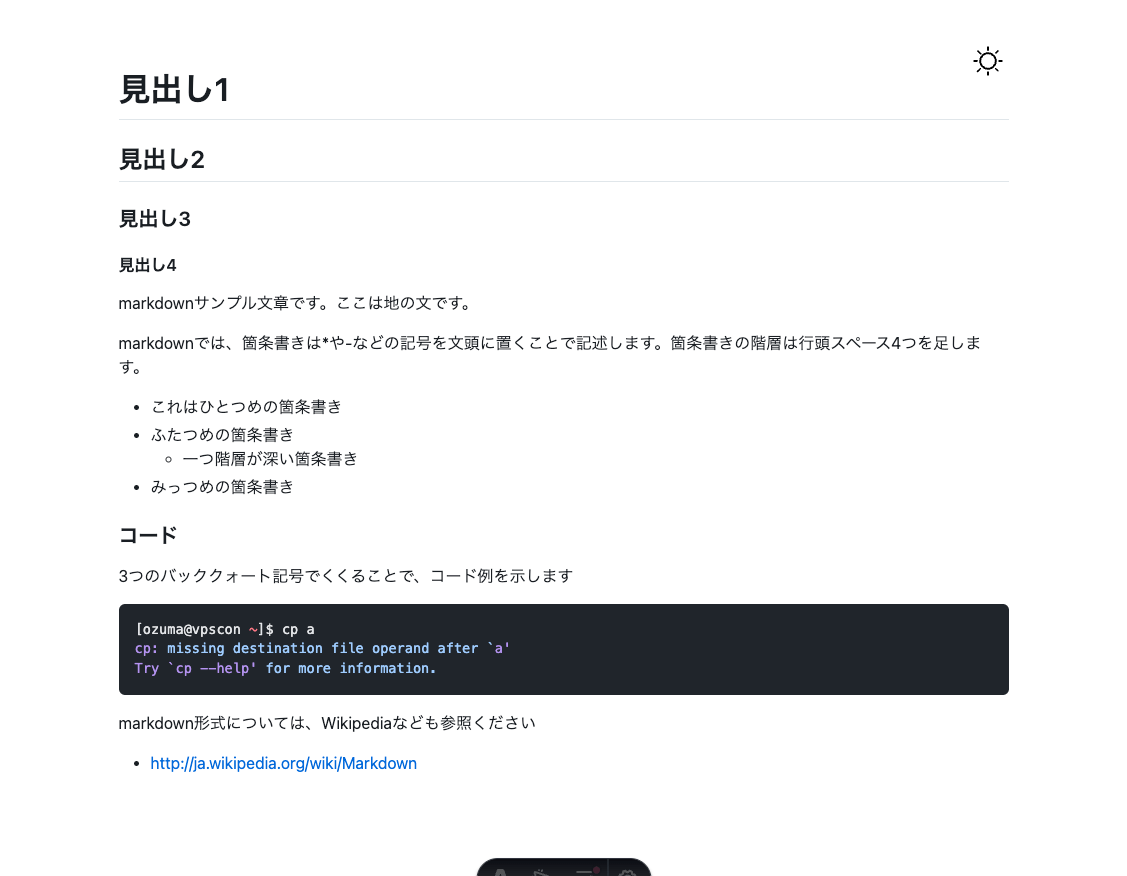The image size is (1127, 876).
Task: Select the 見出し2 heading
Action: coord(162,158)
